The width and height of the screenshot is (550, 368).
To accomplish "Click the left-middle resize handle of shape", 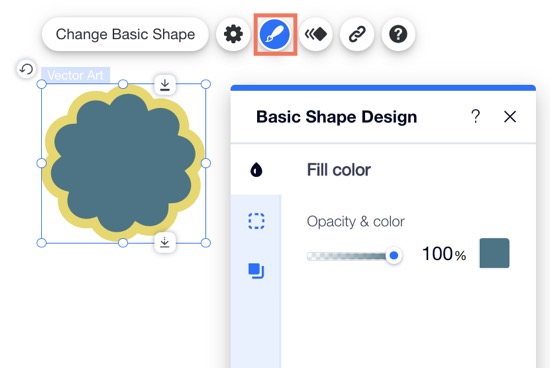I will 41,163.
